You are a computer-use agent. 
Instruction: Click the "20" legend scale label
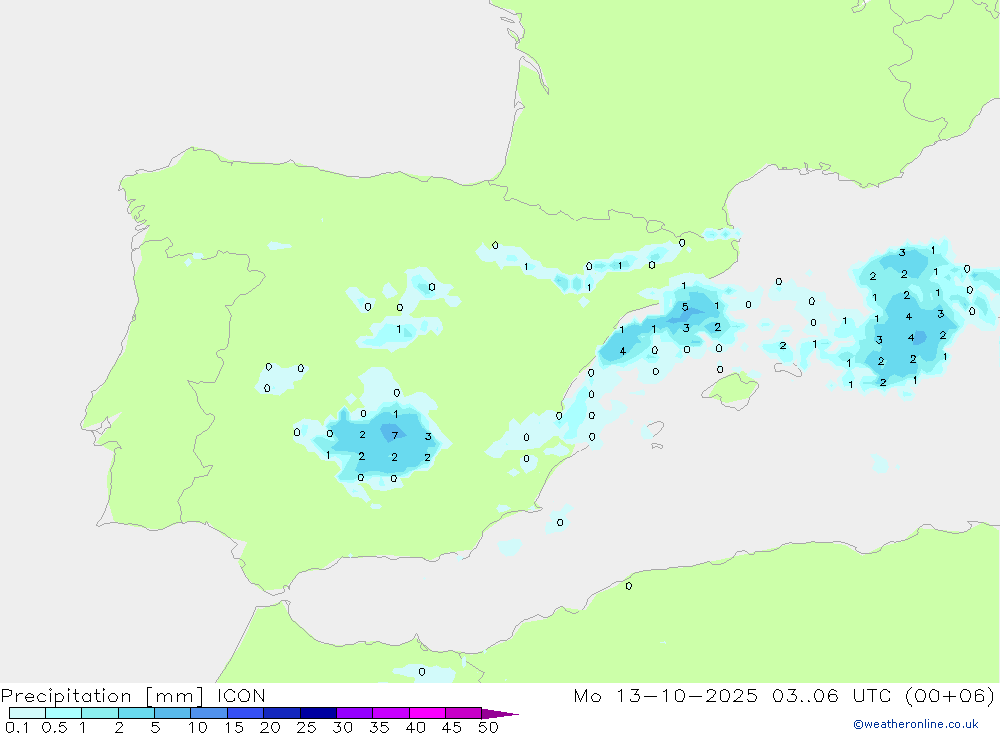tap(270, 727)
